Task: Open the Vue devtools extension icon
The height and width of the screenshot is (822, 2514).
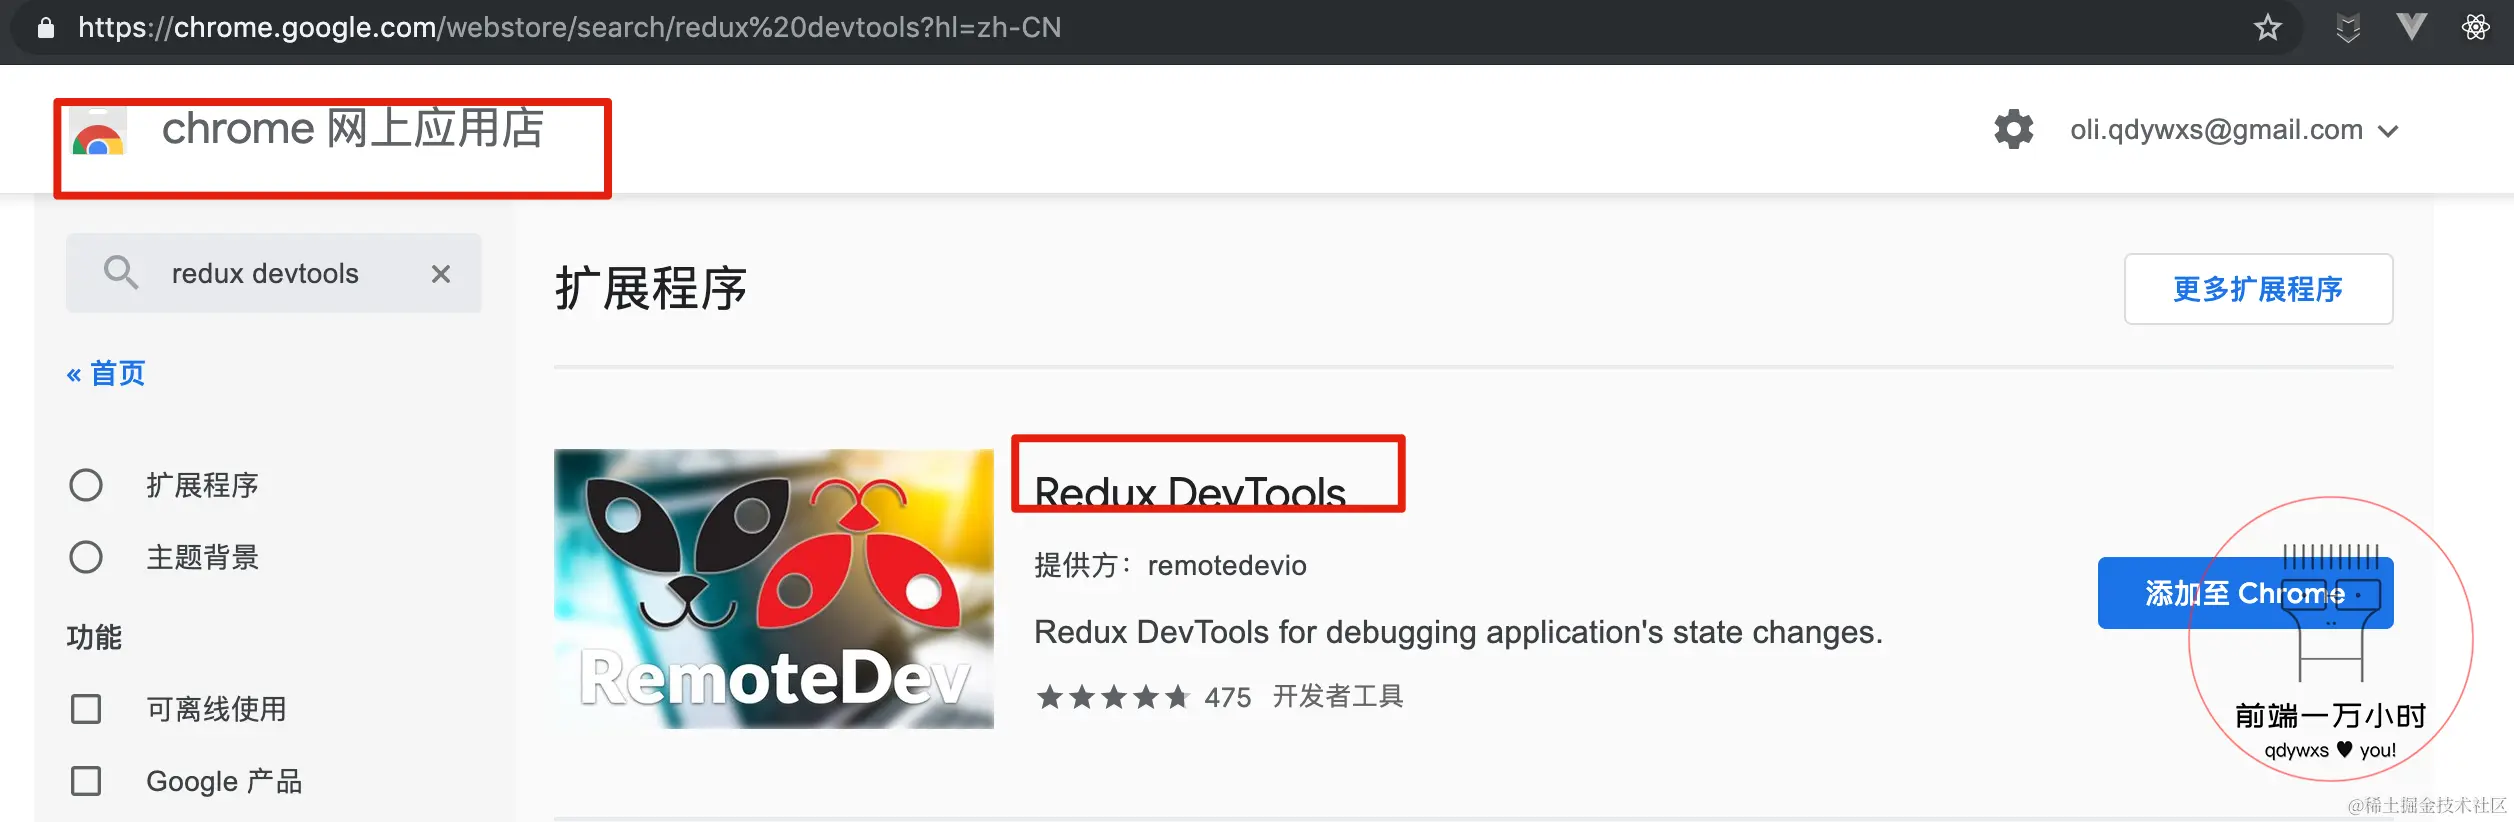Action: [2411, 27]
